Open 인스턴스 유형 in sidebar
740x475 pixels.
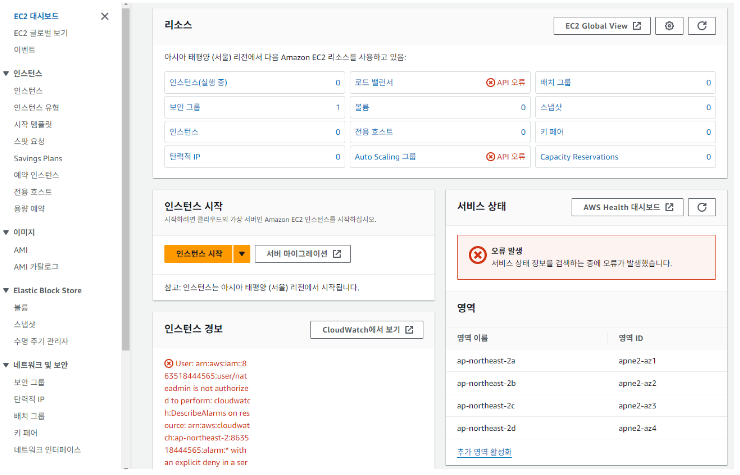pyautogui.click(x=36, y=108)
